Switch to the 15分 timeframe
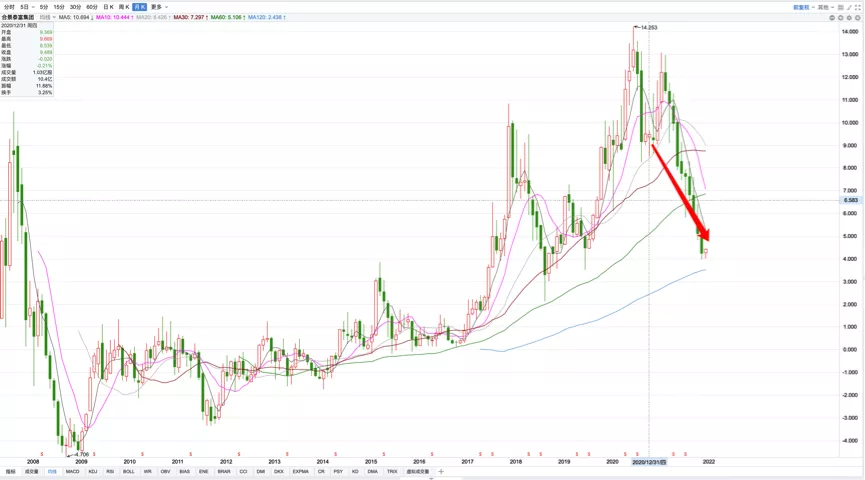The height and width of the screenshot is (480, 865). click(59, 7)
